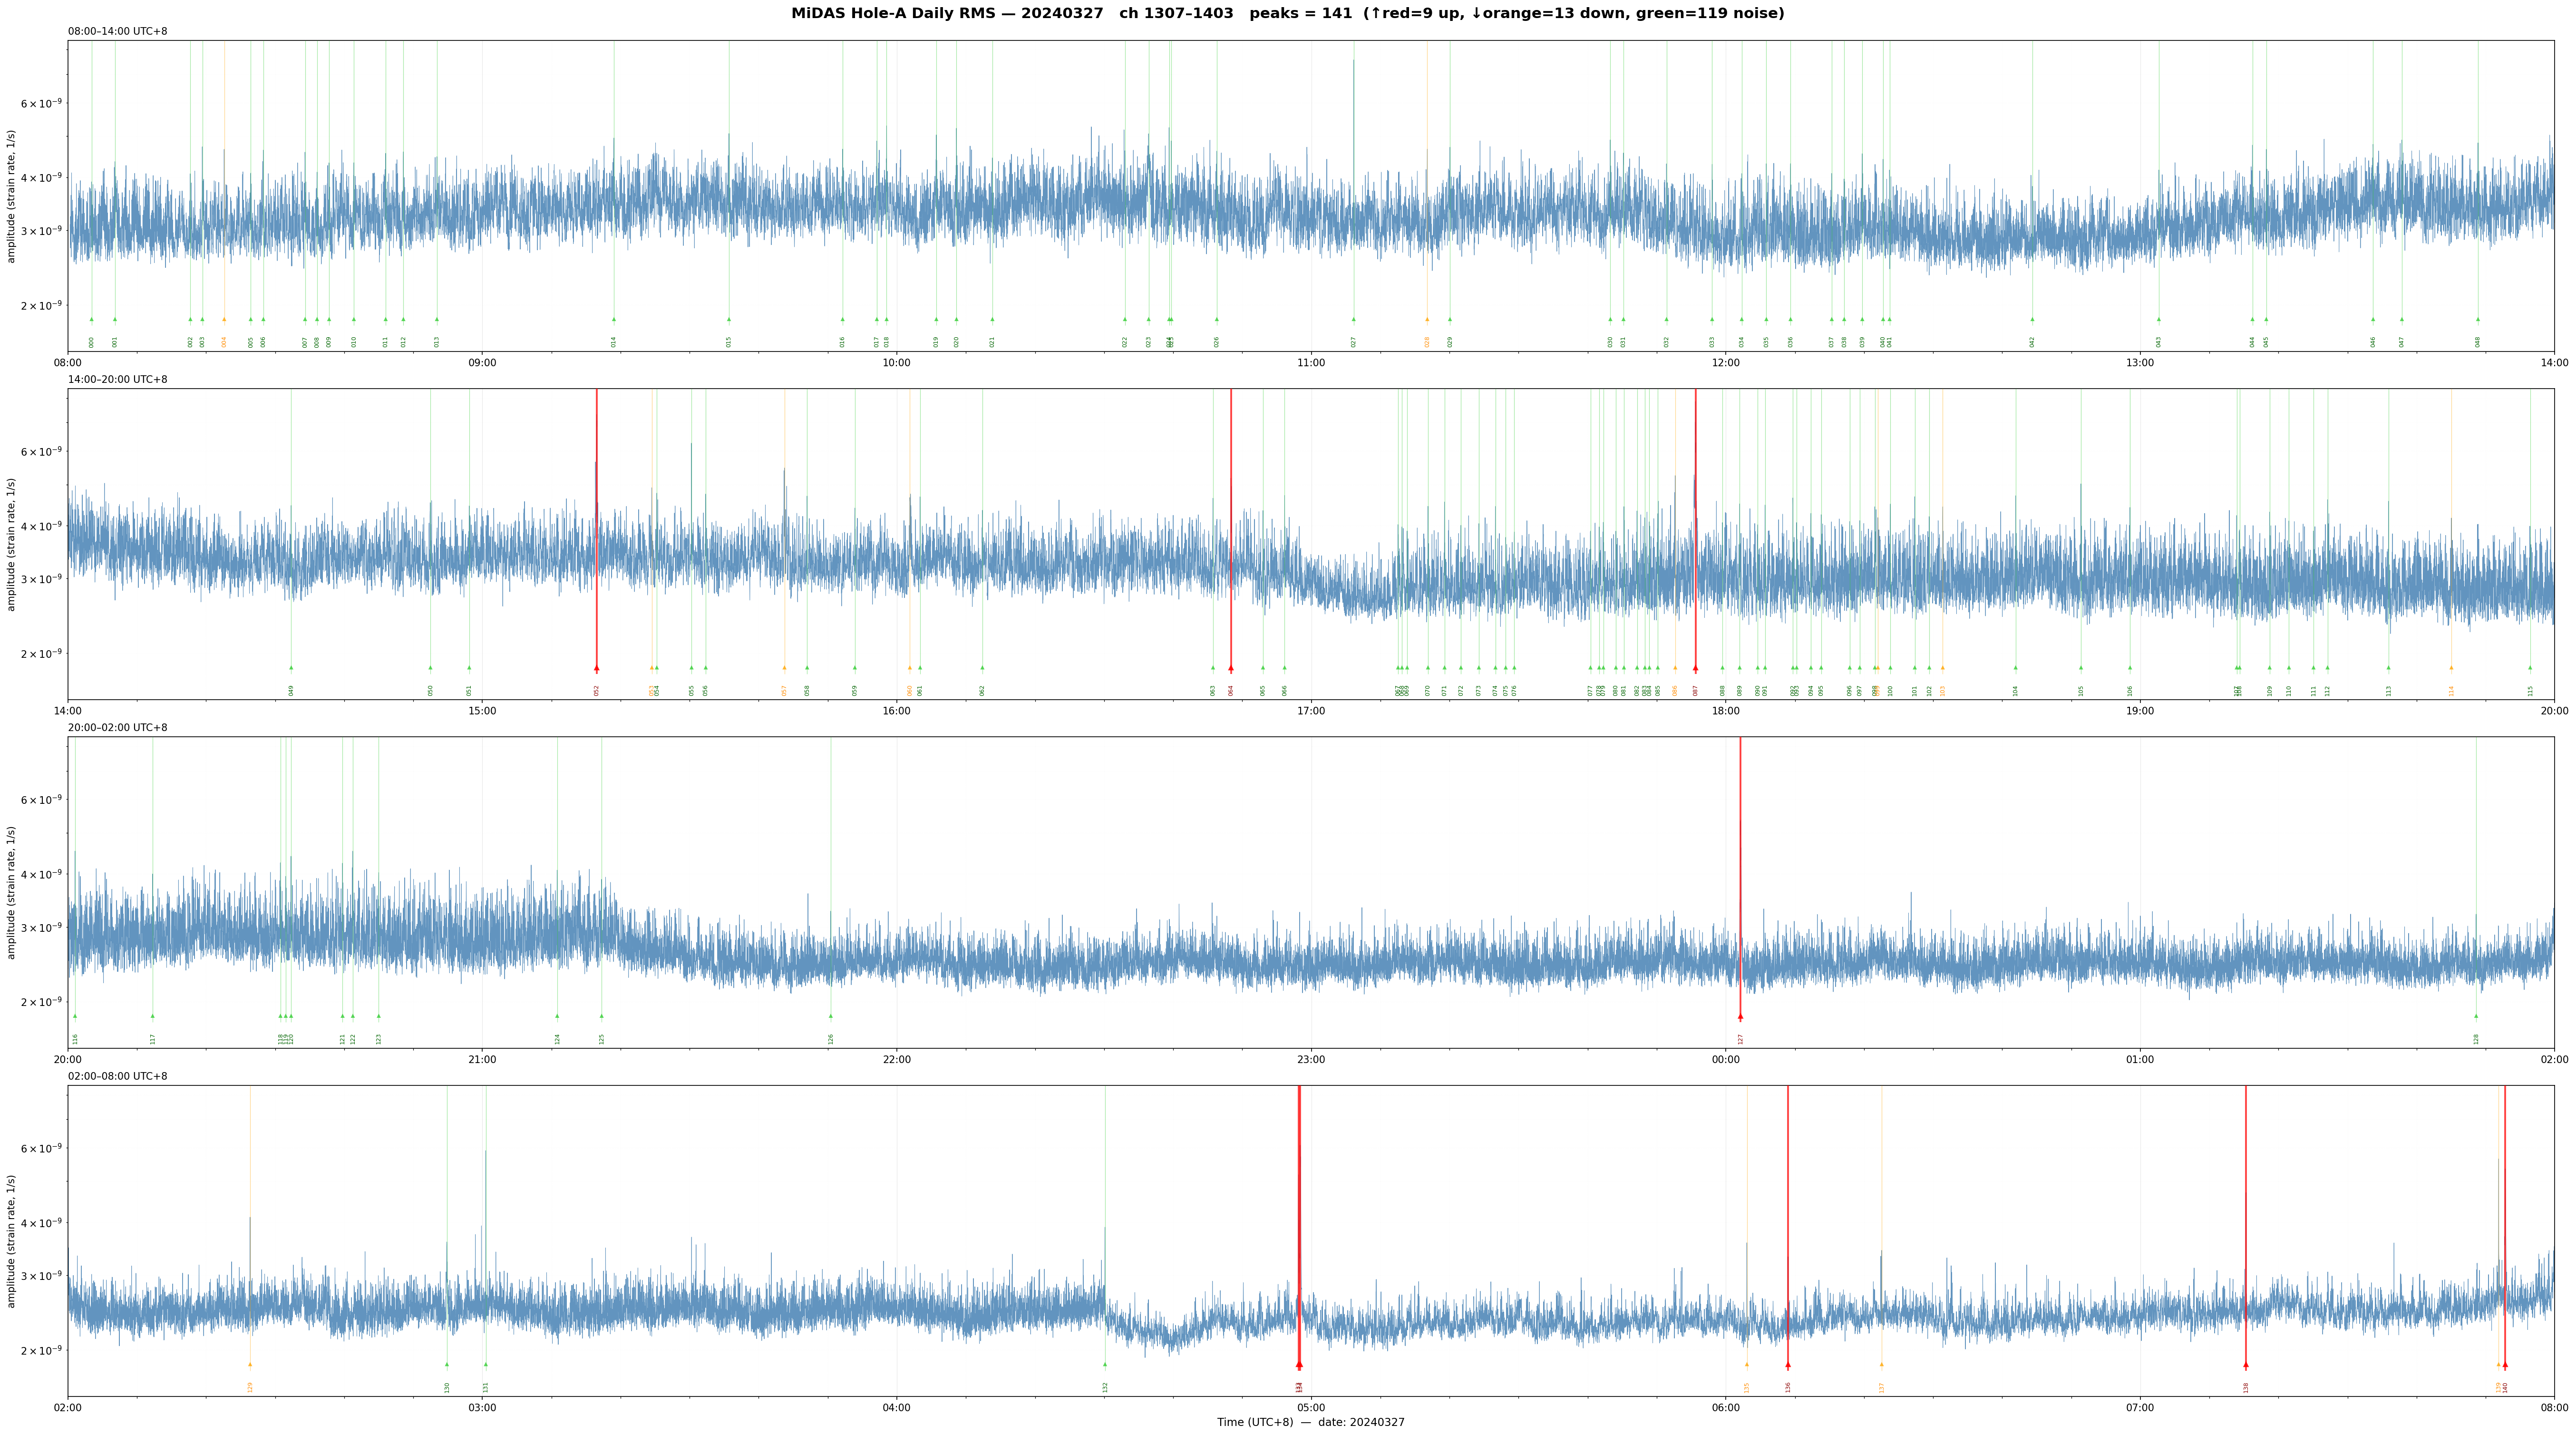Click the "Time (UTC+8) — date: 20240327" axis label
This screenshot has height=1435, width=2576.
[x=1311, y=1422]
